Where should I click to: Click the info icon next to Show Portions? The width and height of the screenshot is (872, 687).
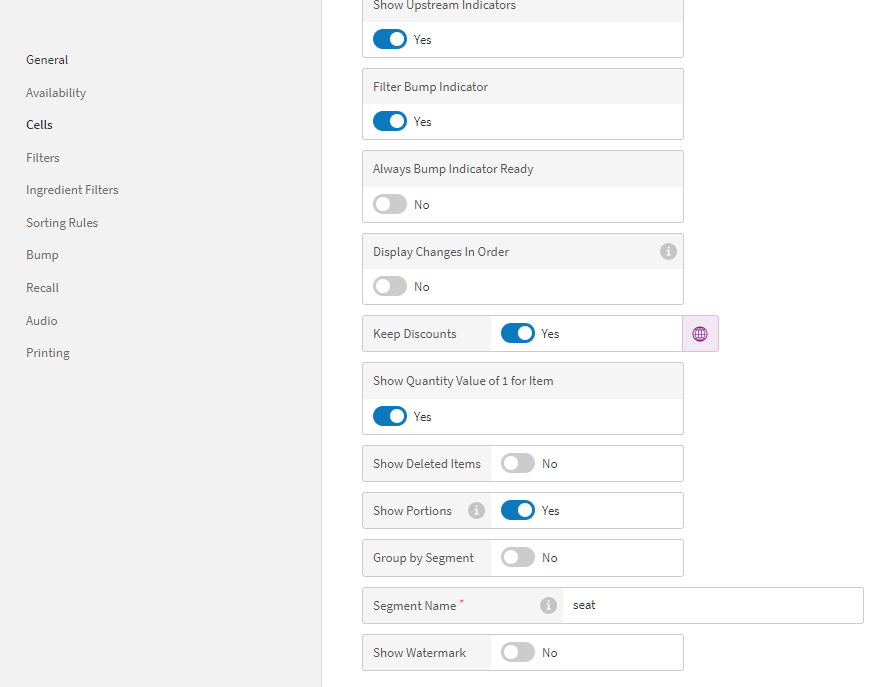coord(476,510)
